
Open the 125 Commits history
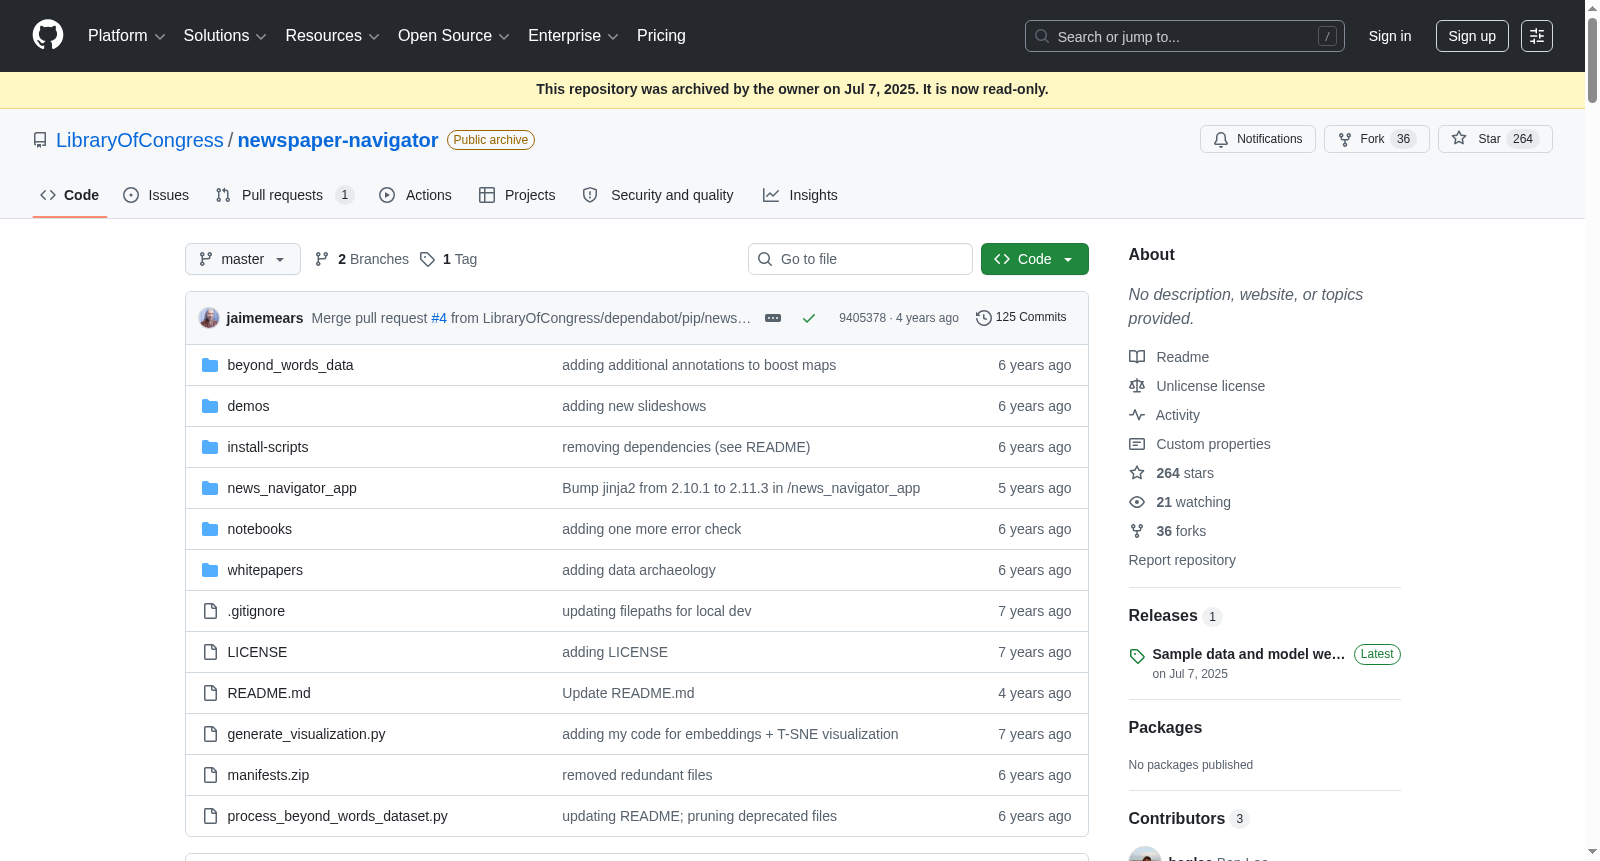click(x=1021, y=317)
